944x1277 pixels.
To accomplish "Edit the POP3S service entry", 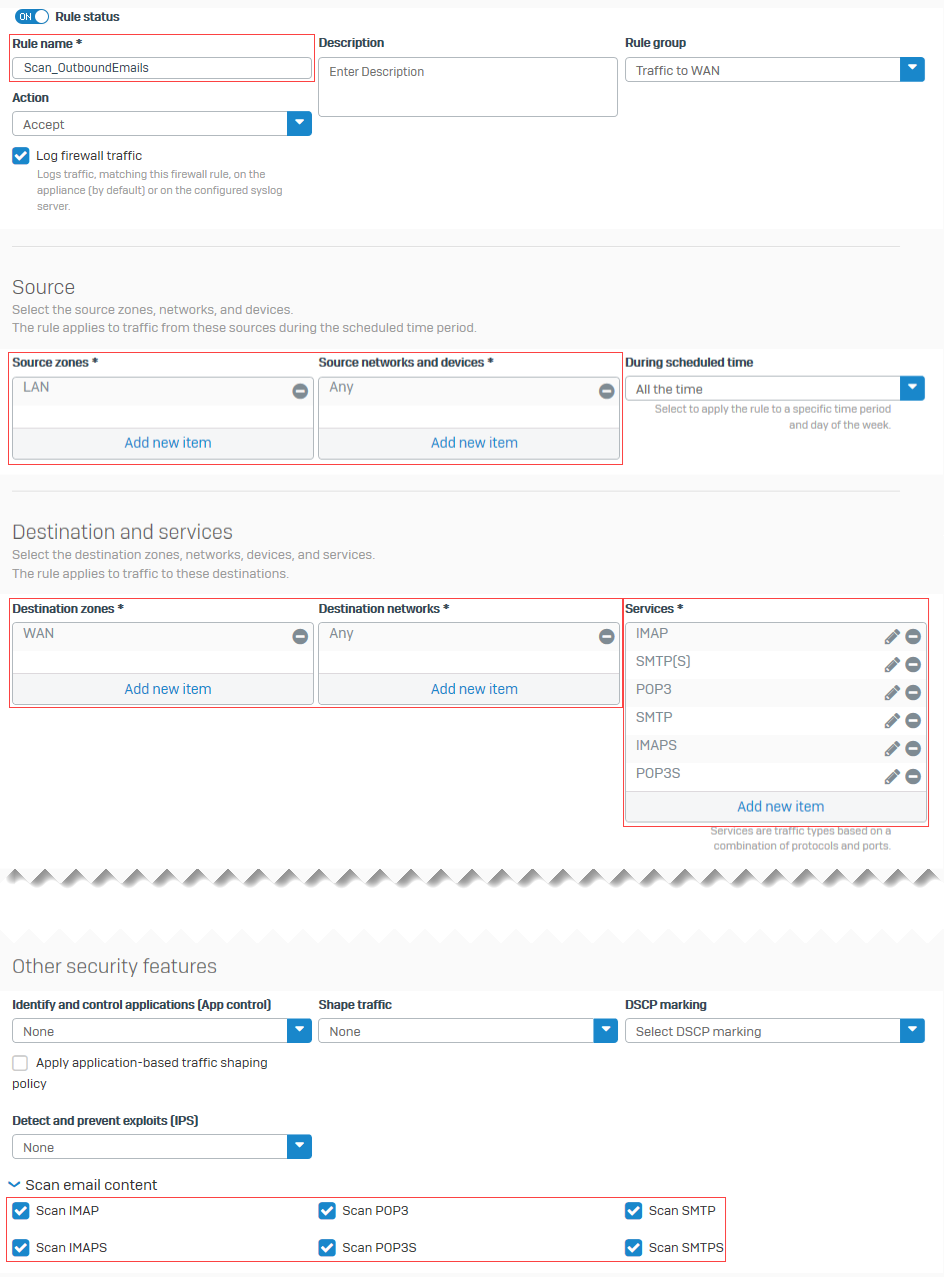I will 893,775.
